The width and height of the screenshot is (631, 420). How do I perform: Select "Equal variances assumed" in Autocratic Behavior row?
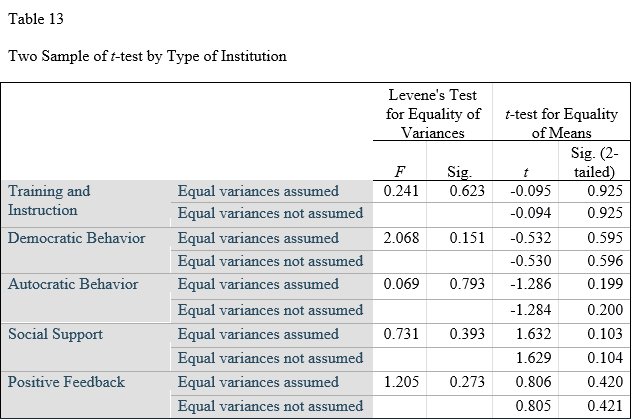(258, 284)
